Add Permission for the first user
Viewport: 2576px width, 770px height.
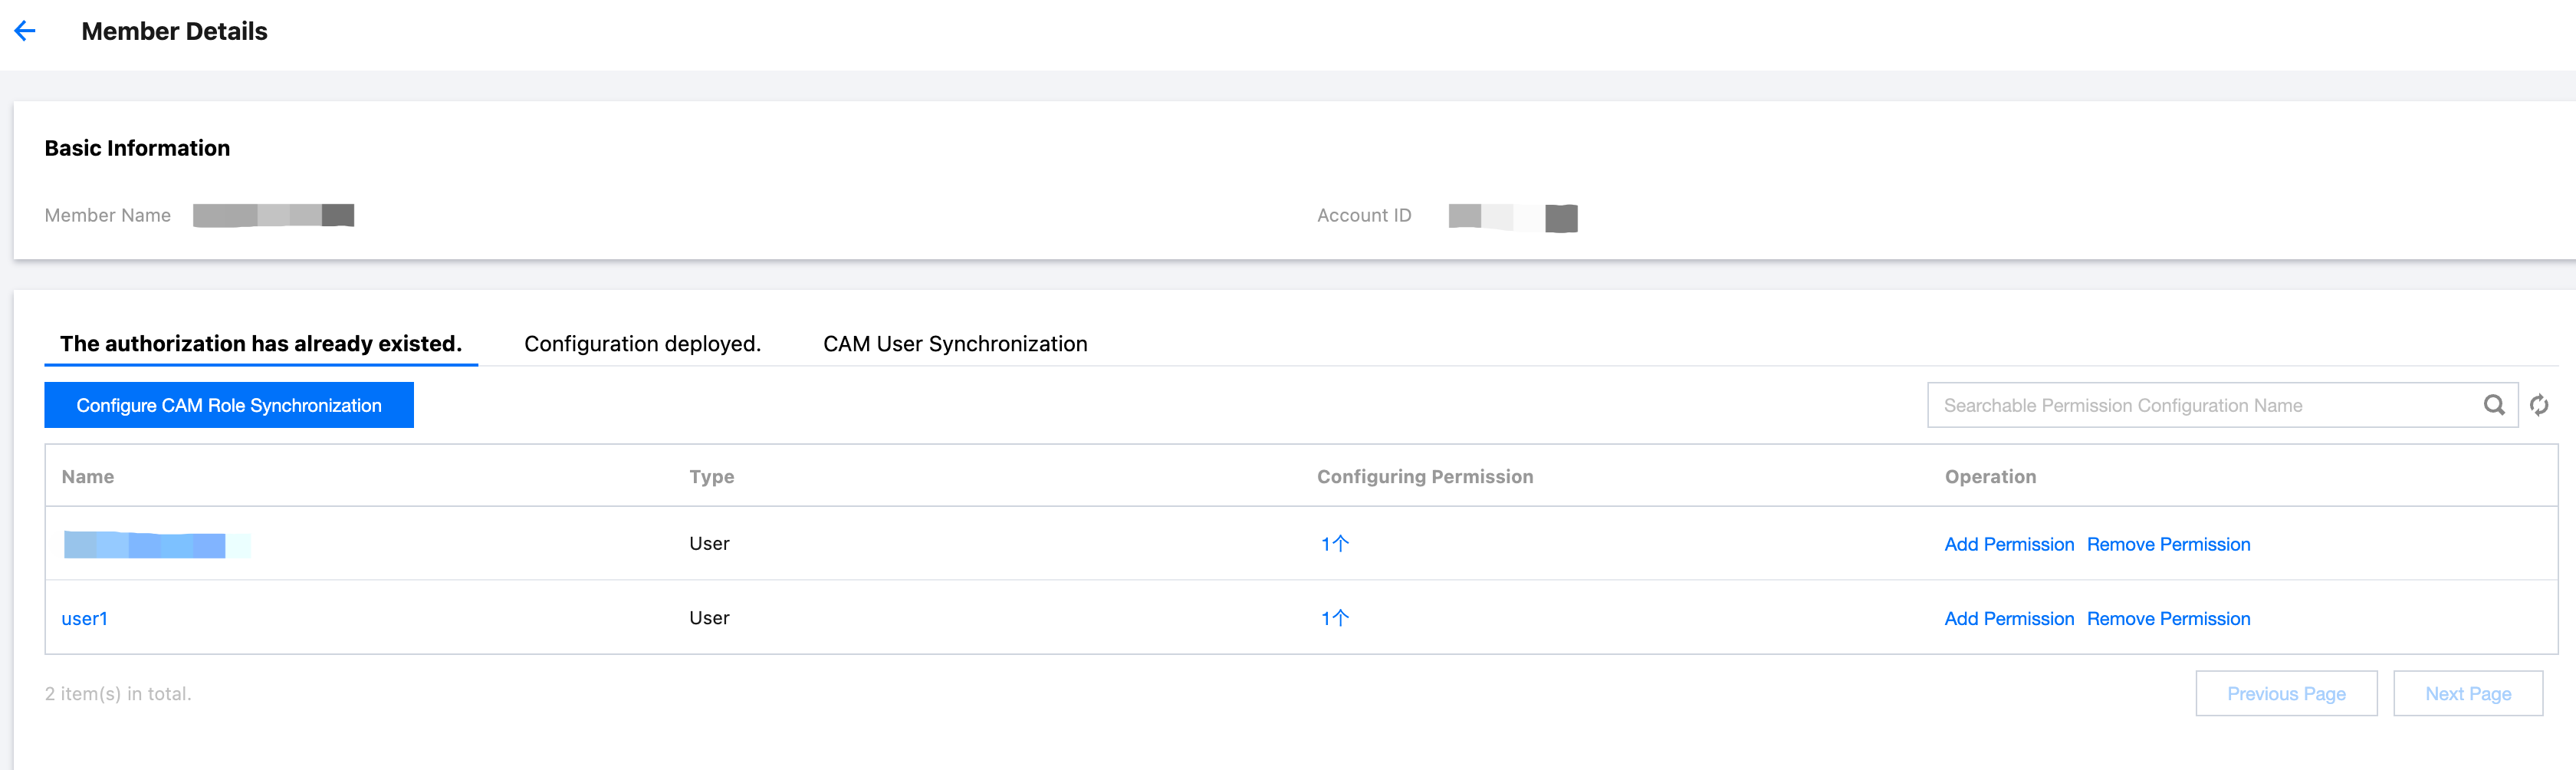point(2008,544)
